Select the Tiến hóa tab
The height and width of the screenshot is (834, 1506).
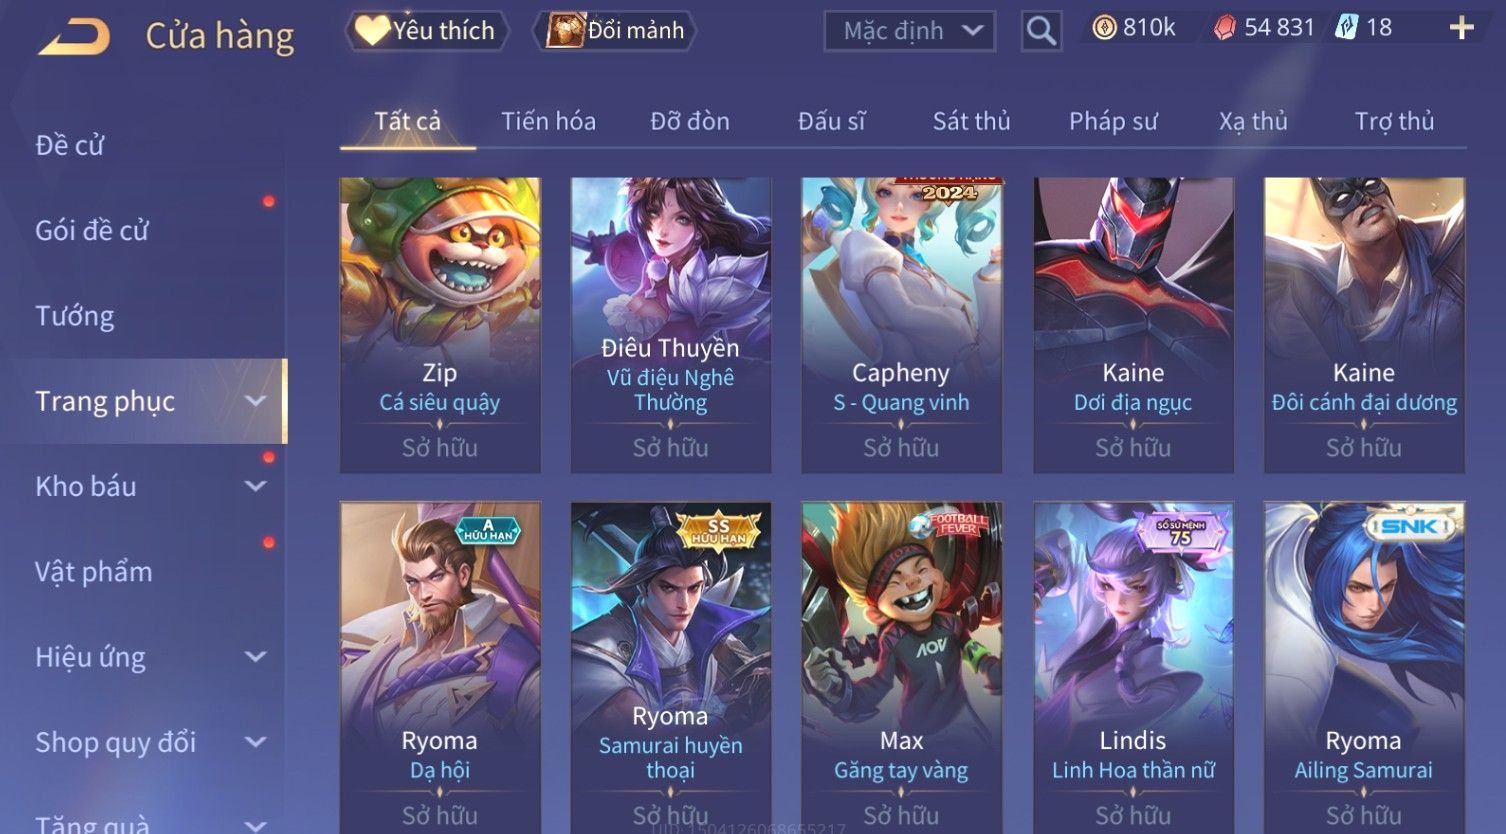pos(548,121)
